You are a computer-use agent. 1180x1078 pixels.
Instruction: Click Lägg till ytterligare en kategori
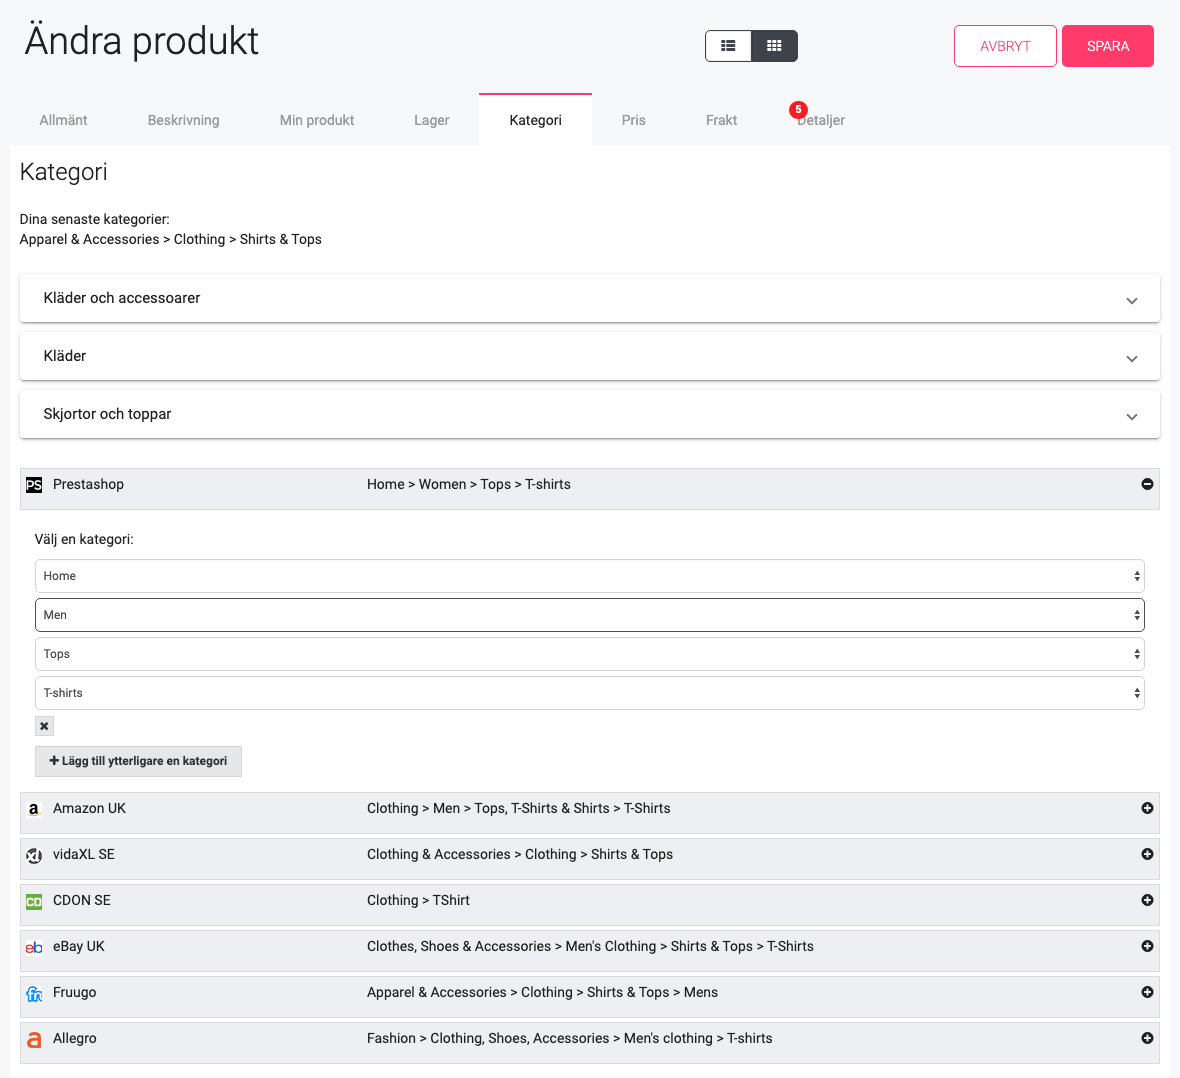(138, 761)
